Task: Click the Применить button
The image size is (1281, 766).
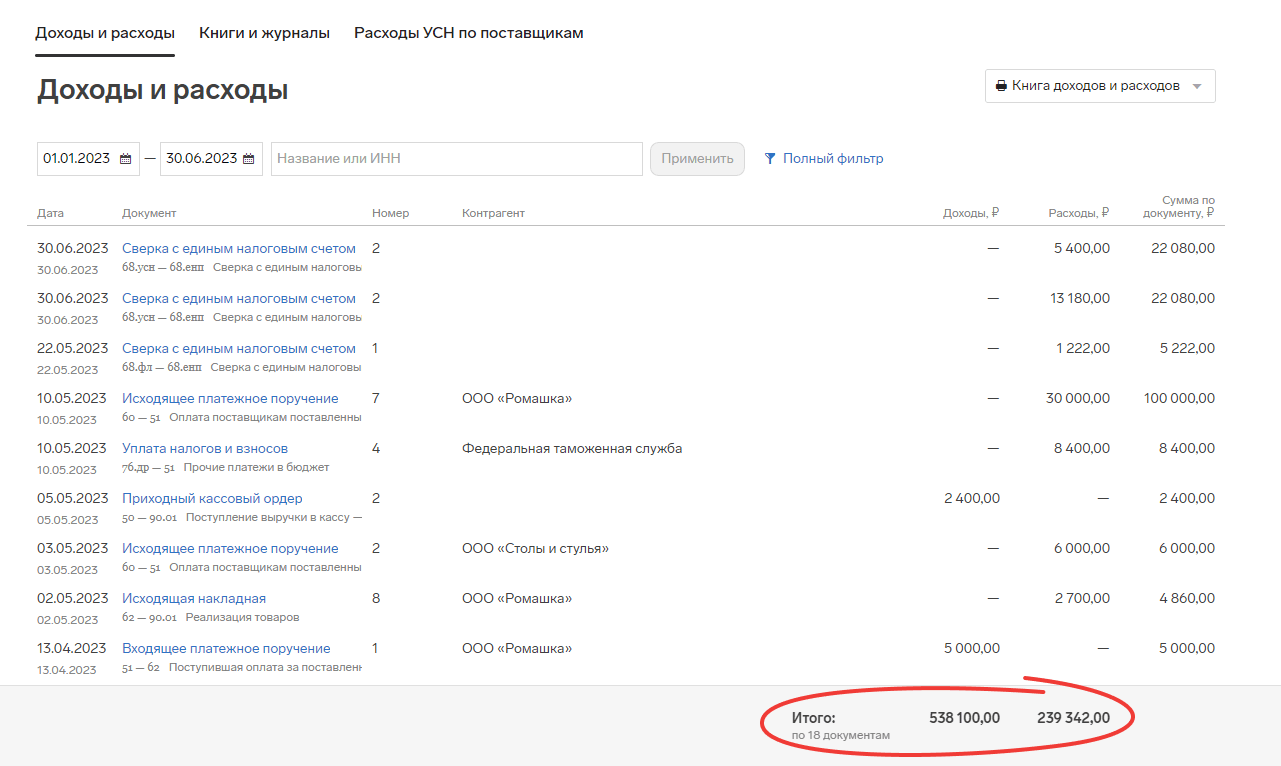Action: pos(697,158)
